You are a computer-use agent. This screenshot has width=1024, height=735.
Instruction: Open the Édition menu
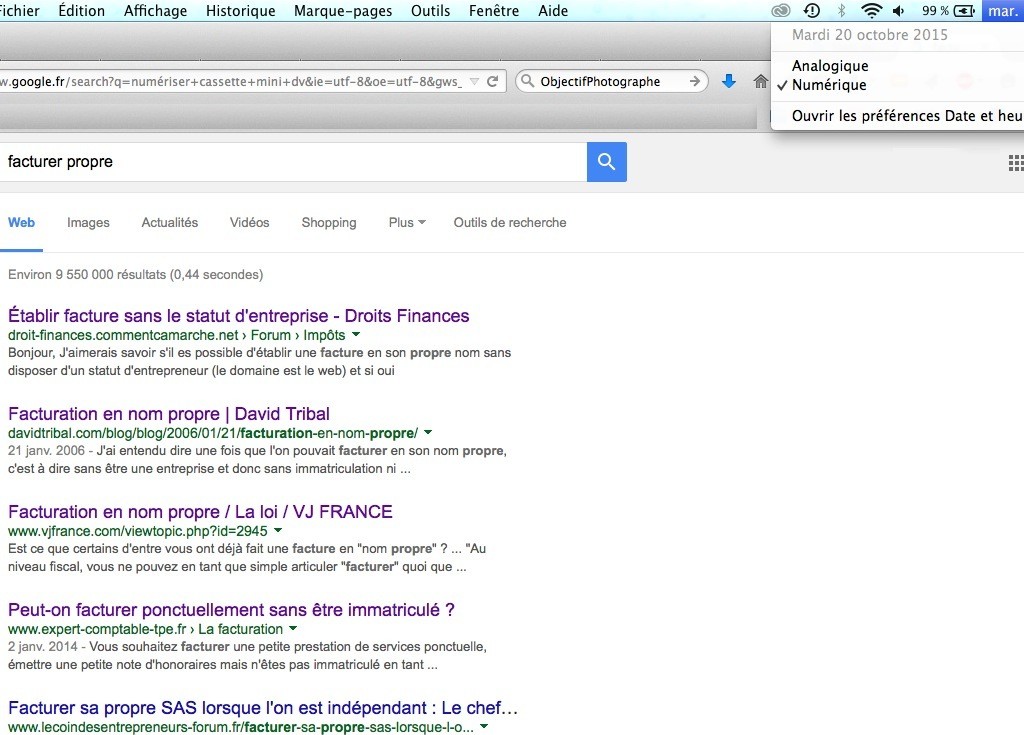tap(81, 10)
